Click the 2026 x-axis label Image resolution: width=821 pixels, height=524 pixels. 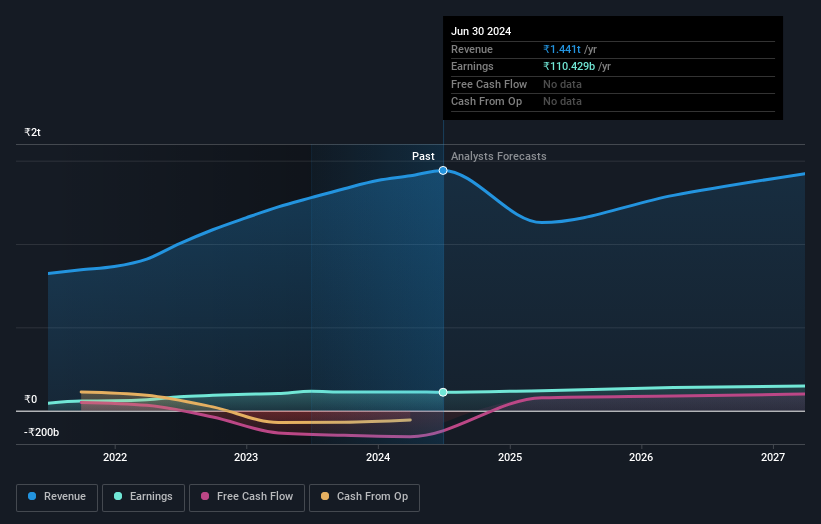[x=641, y=457]
